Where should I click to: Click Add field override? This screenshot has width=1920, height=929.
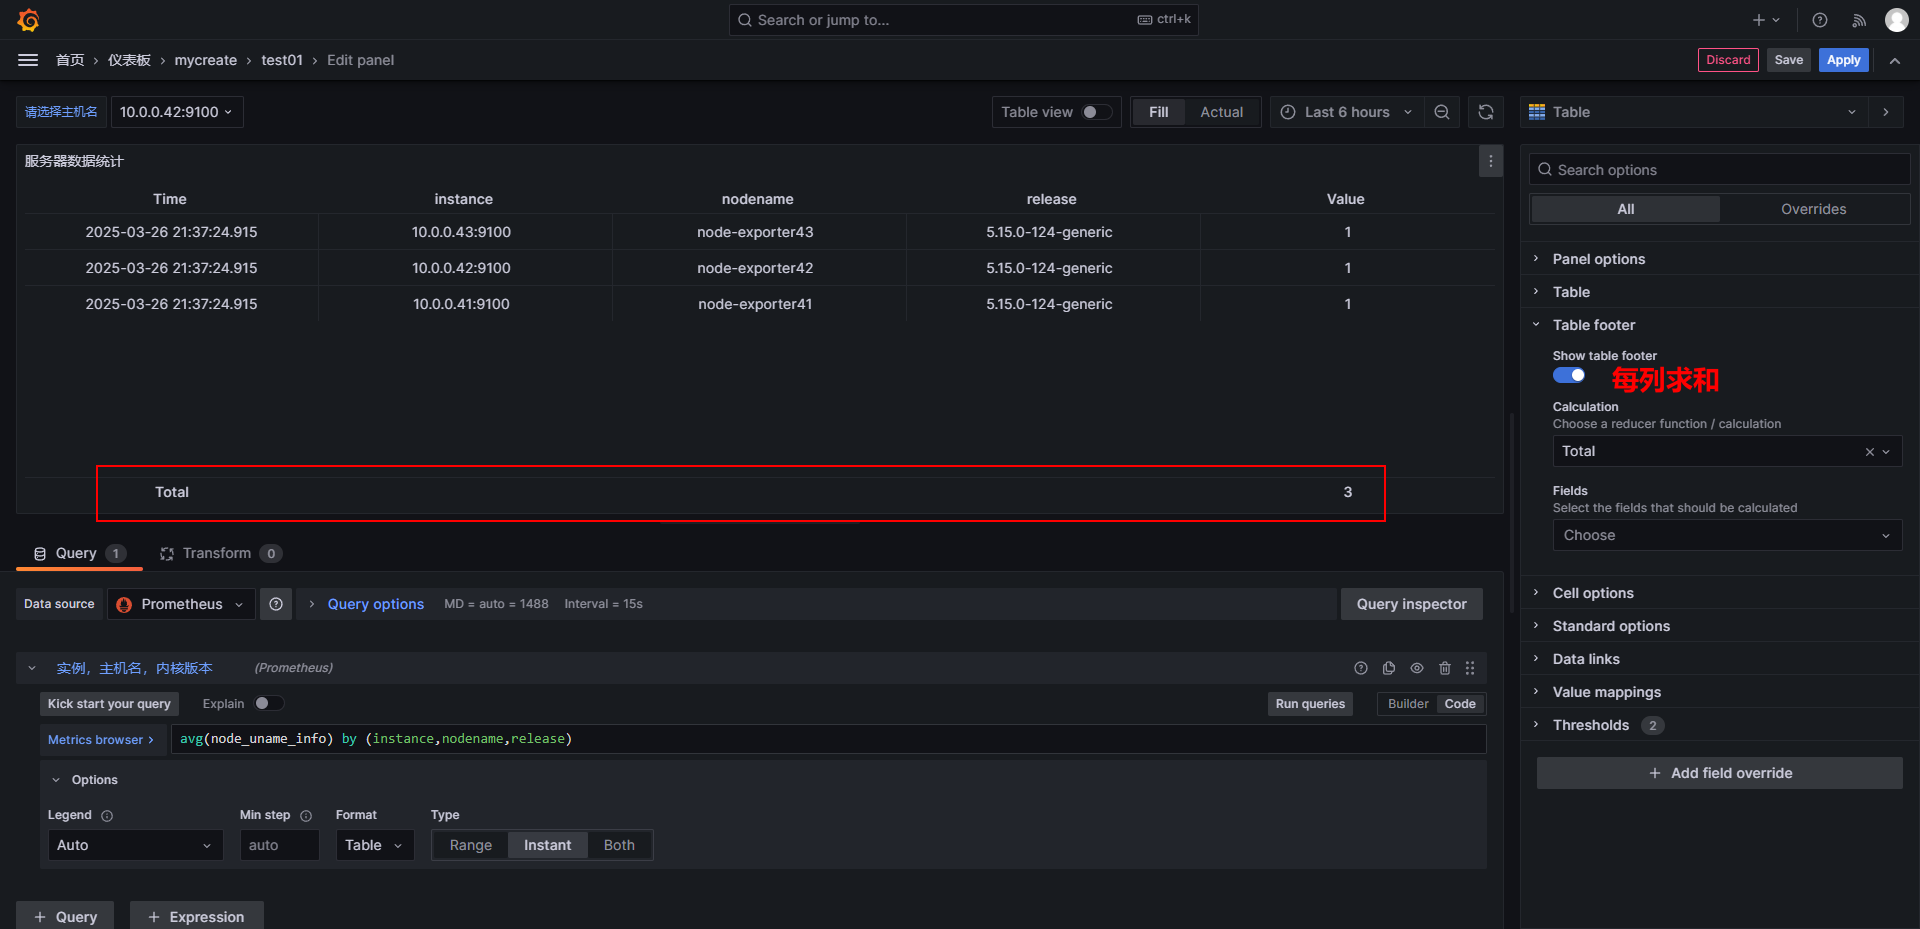click(x=1720, y=773)
